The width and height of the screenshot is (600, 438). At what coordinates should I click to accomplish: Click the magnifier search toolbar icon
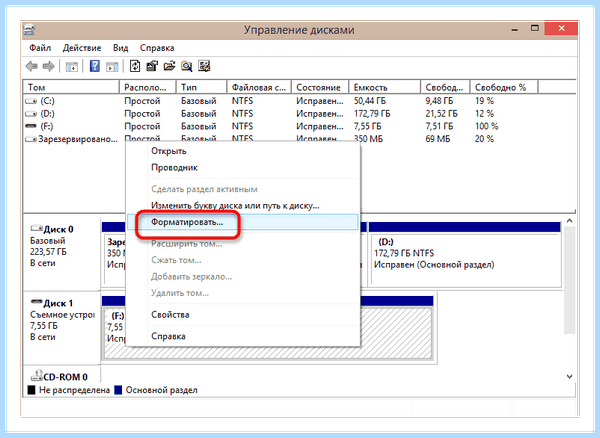tap(186, 66)
